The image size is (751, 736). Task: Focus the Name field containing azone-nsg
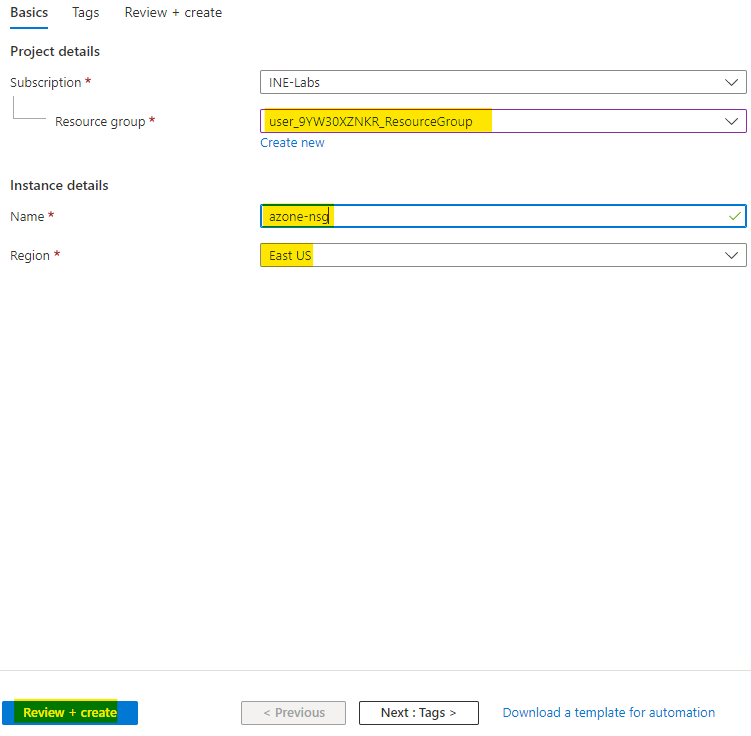pyautogui.click(x=490, y=216)
